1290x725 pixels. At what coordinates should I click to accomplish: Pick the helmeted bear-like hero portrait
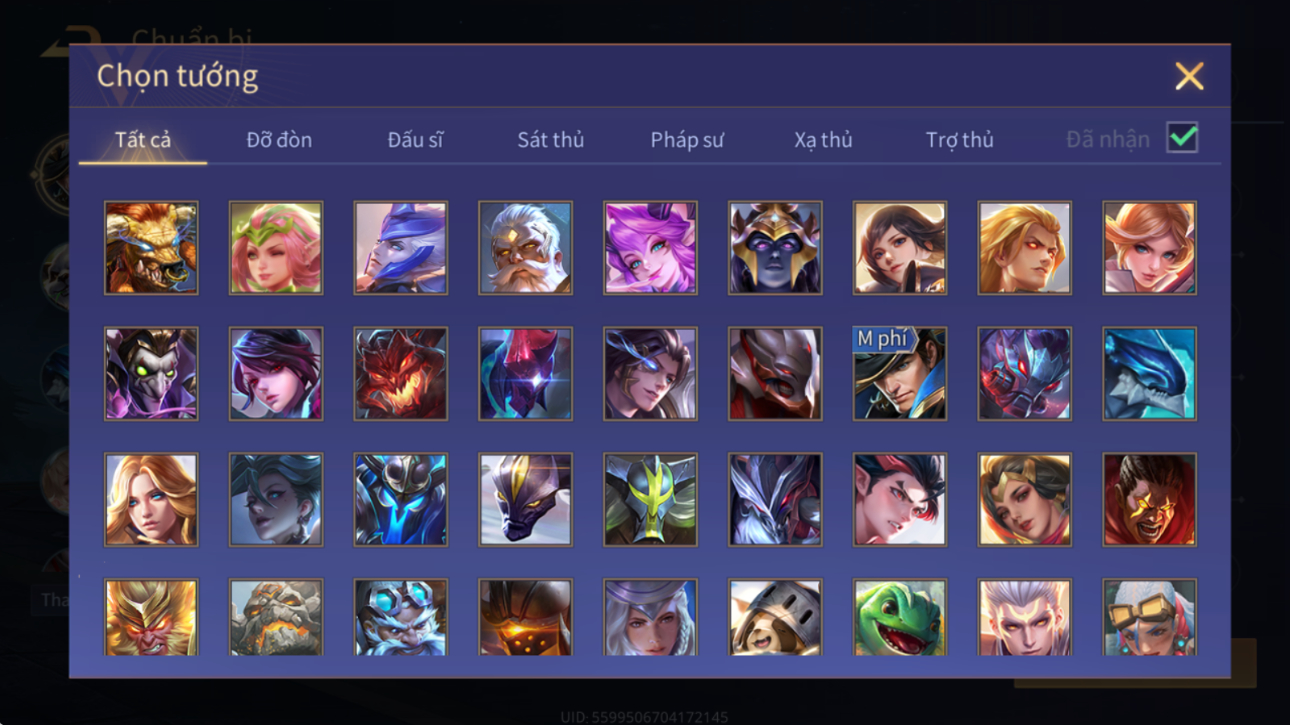775,617
